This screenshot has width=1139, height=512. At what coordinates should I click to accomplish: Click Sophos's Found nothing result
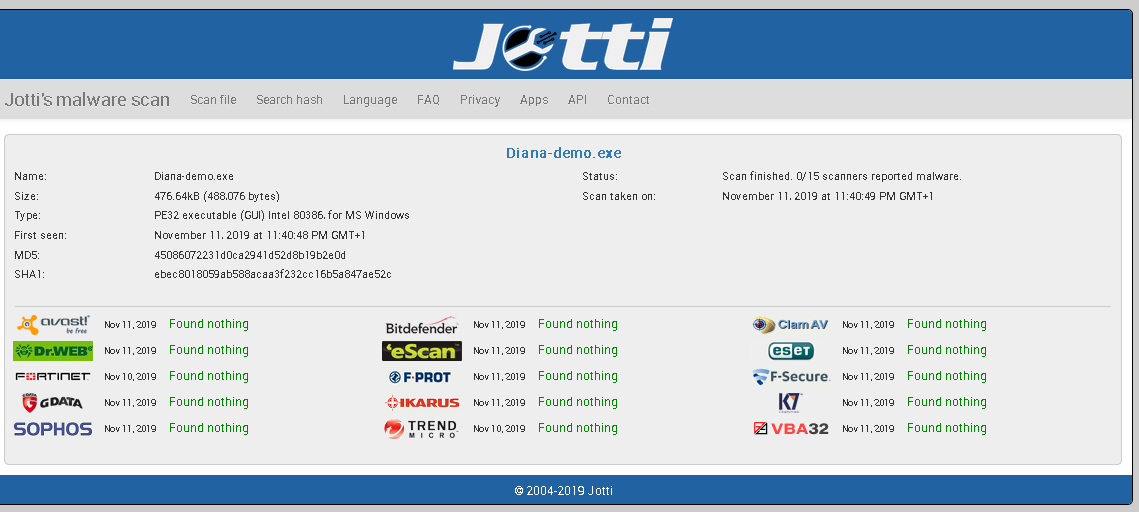[208, 428]
